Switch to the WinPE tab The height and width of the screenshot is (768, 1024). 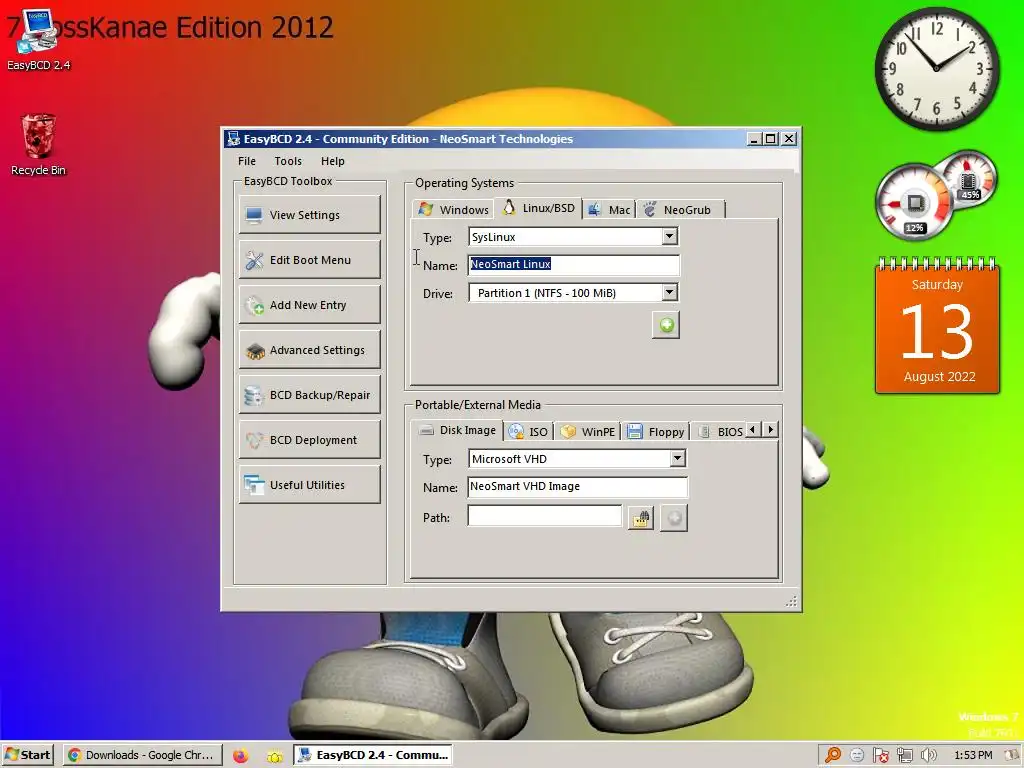588,432
